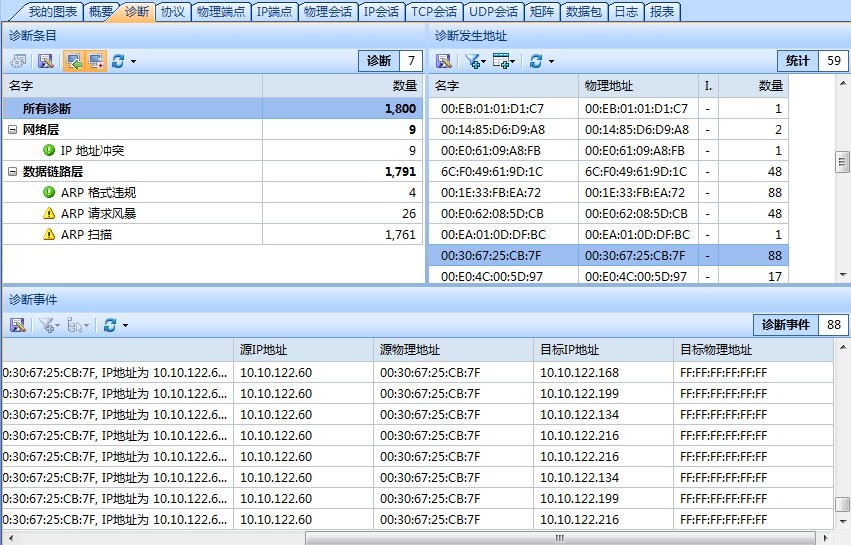Switch to the 协议 tab
The image size is (851, 545).
click(x=173, y=12)
